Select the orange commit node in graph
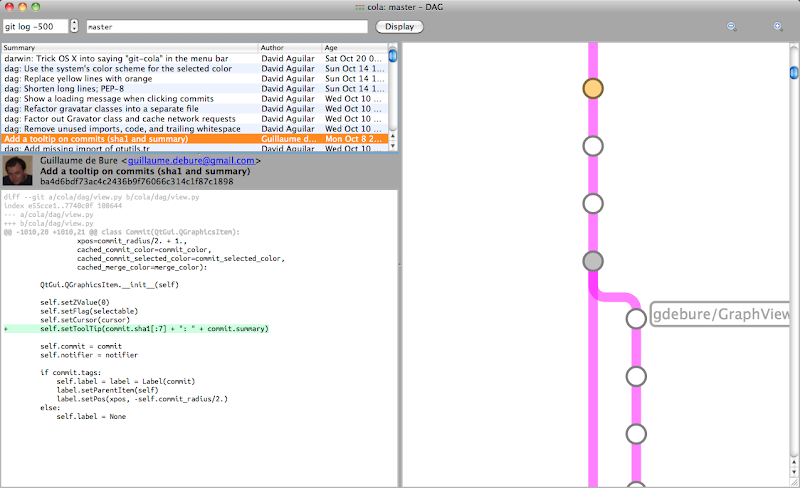Screen dimensions: 800x488 593,88
